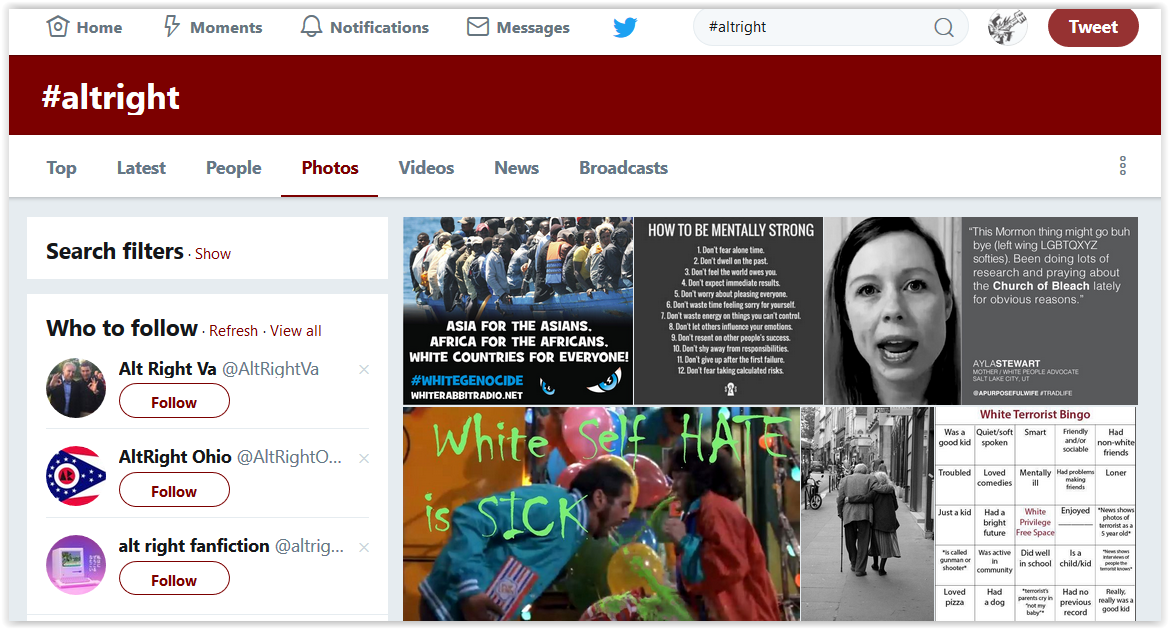Screen dimensions: 1169x629
Task: Open Messages via envelope icon
Action: click(477, 27)
